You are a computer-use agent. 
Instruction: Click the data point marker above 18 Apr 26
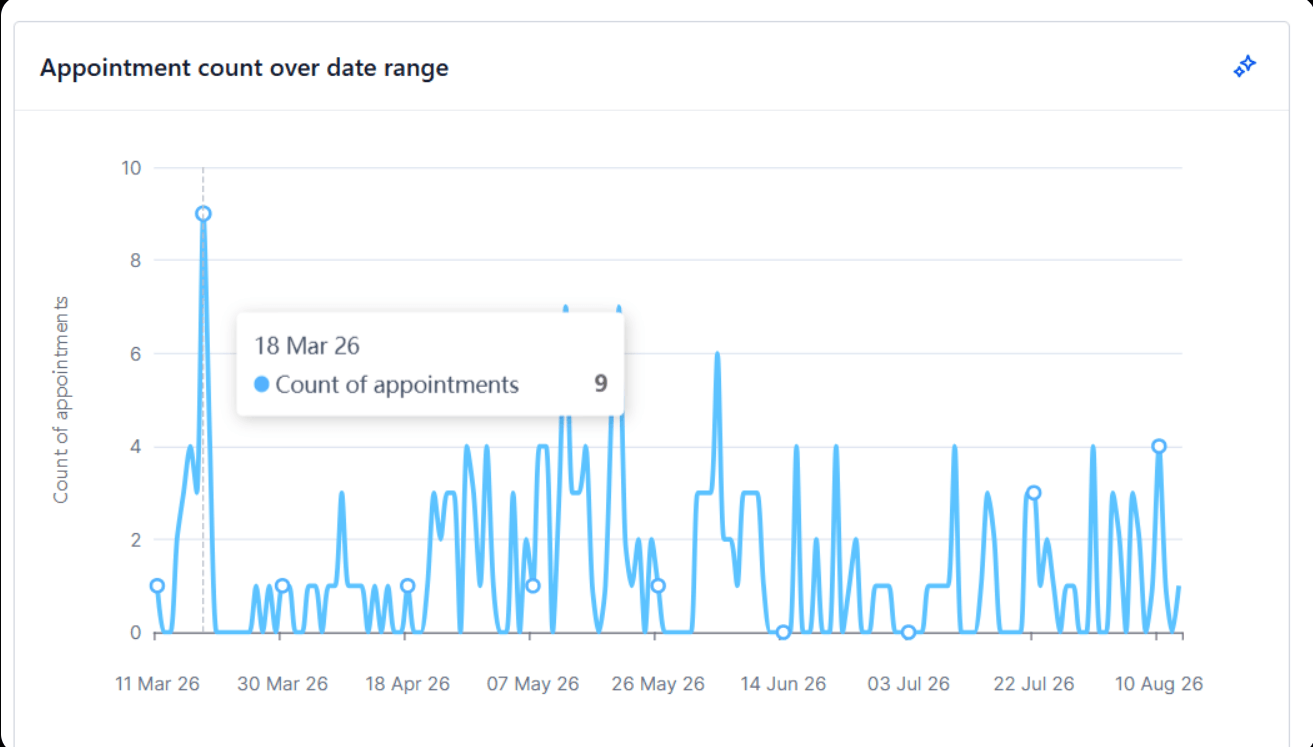407,586
